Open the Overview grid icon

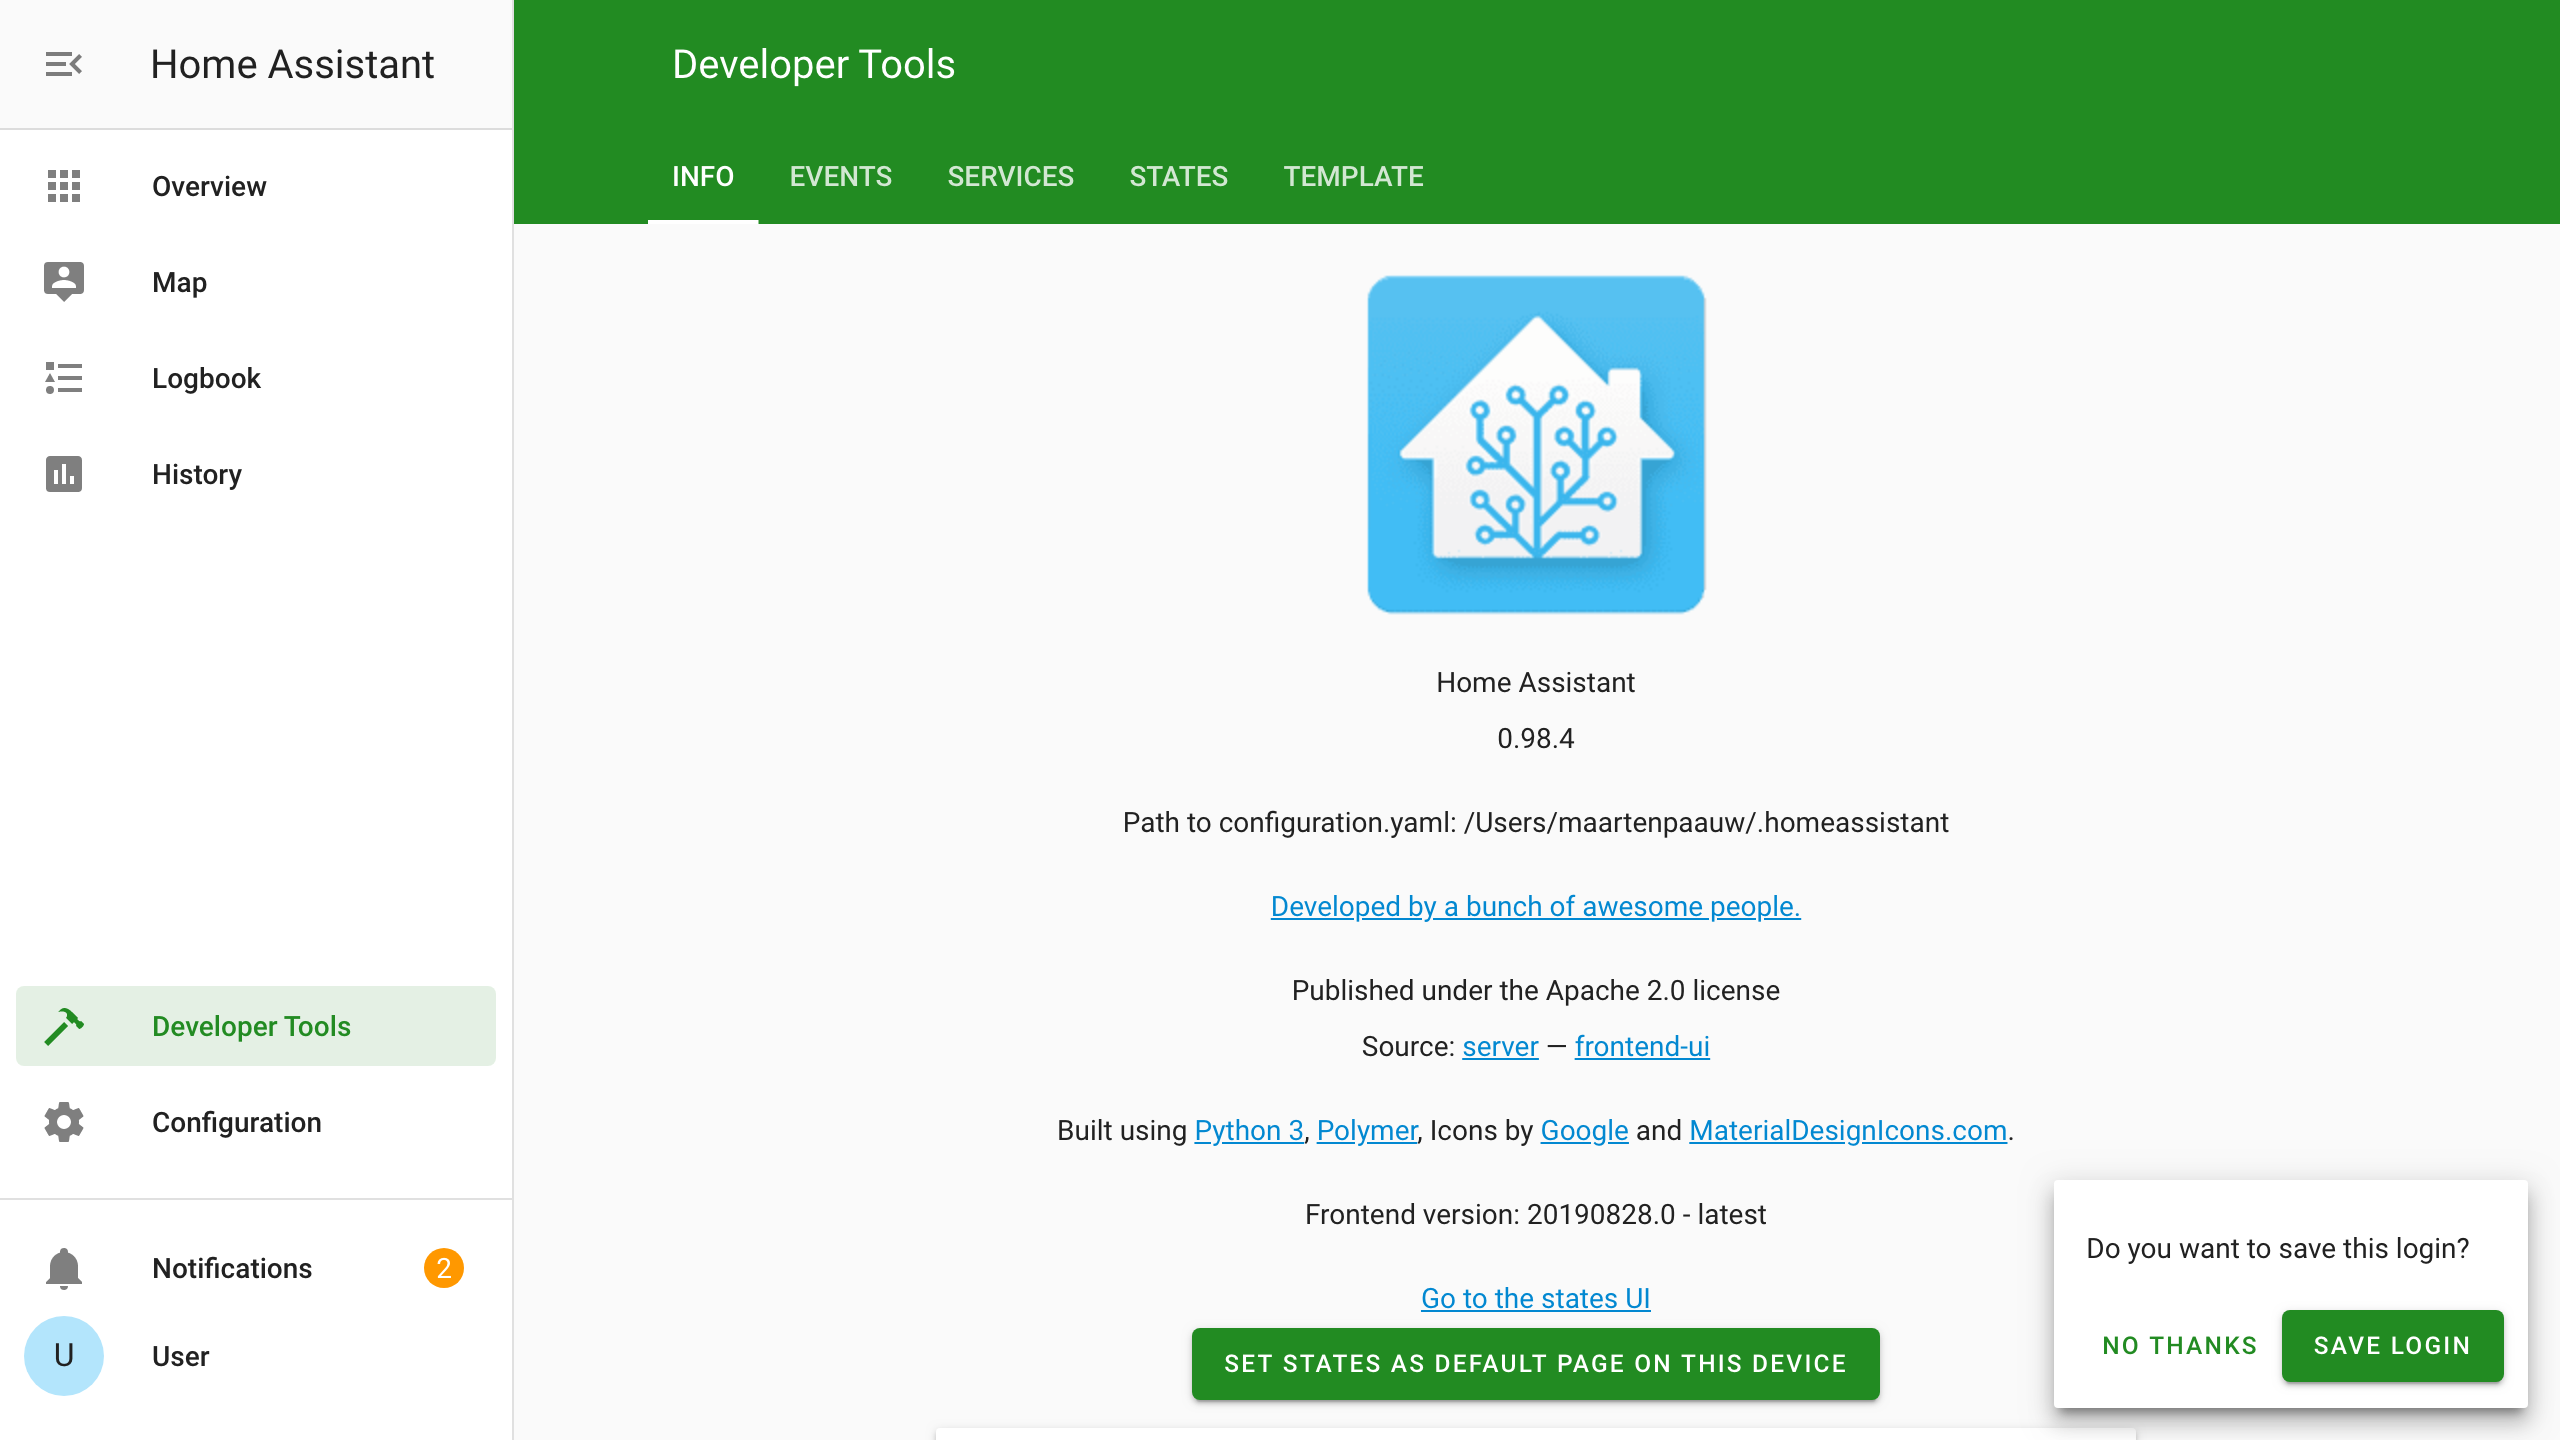[x=64, y=186]
